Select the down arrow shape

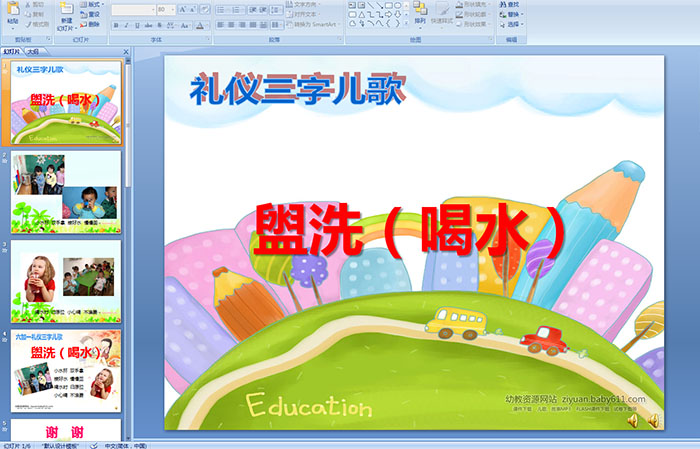pyautogui.click(x=398, y=15)
